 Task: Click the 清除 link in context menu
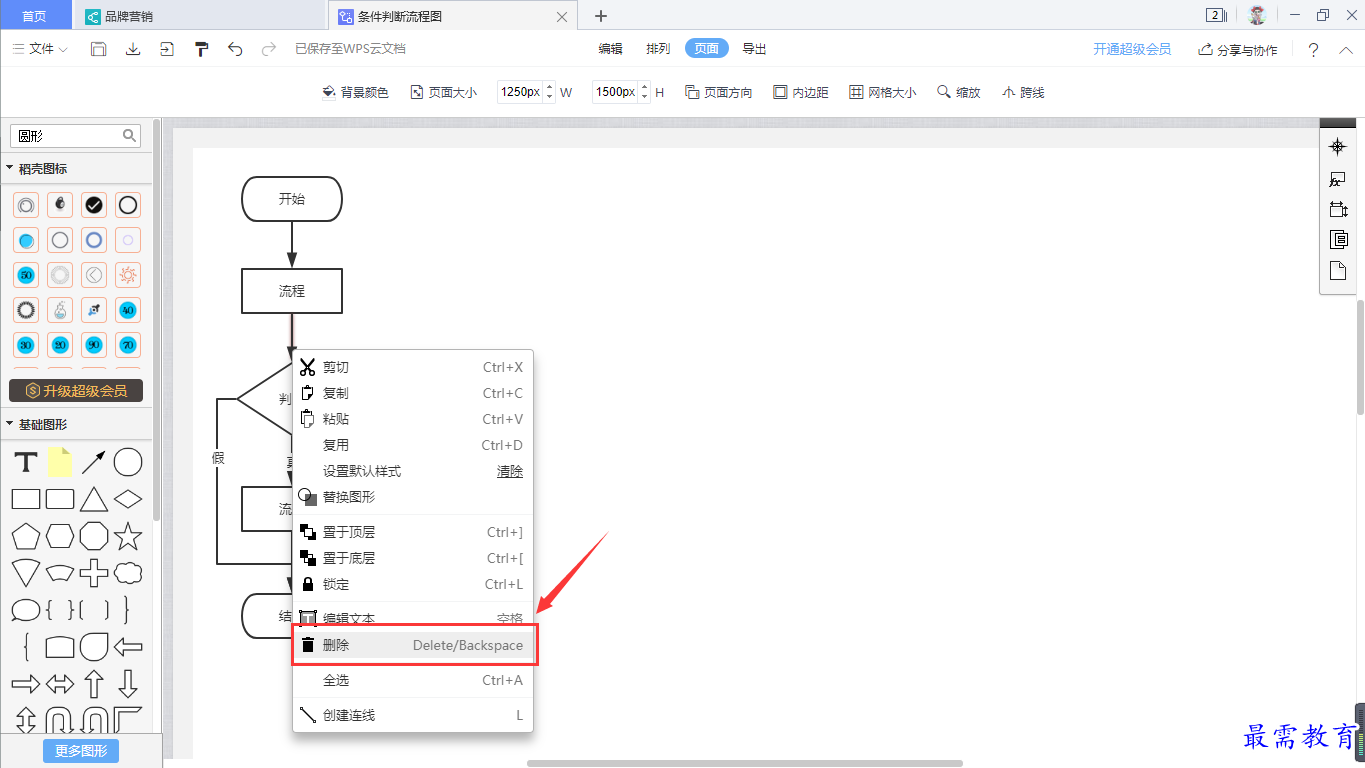[x=510, y=471]
